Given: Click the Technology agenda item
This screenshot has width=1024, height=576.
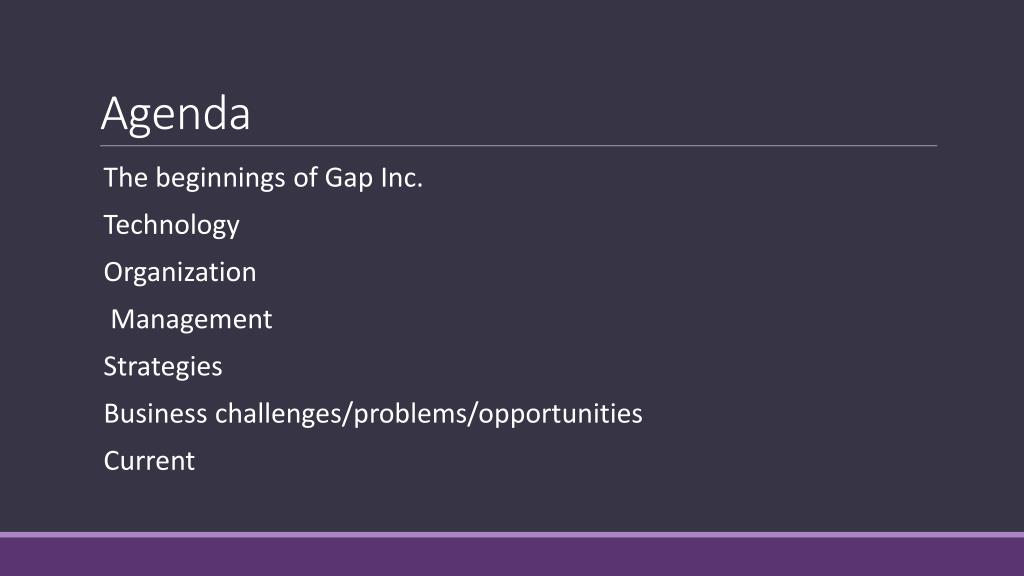Looking at the screenshot, I should [172, 225].
